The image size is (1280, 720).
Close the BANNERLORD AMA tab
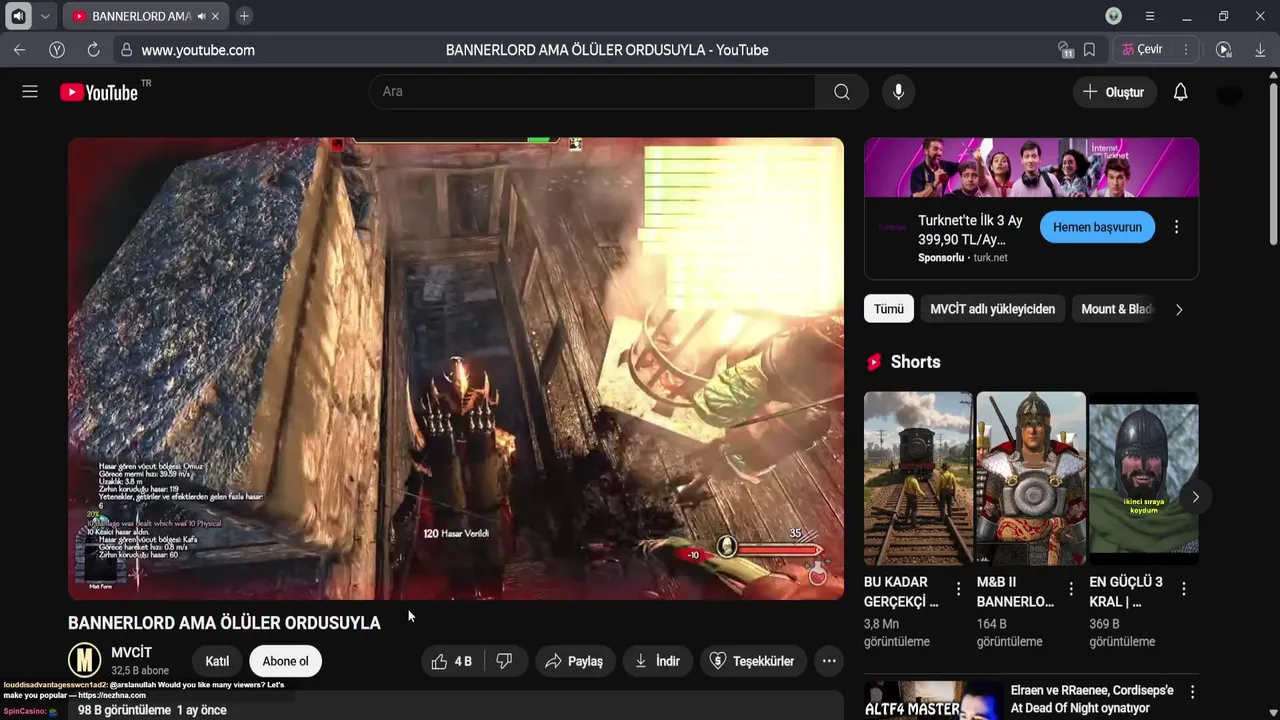pyautogui.click(x=215, y=16)
